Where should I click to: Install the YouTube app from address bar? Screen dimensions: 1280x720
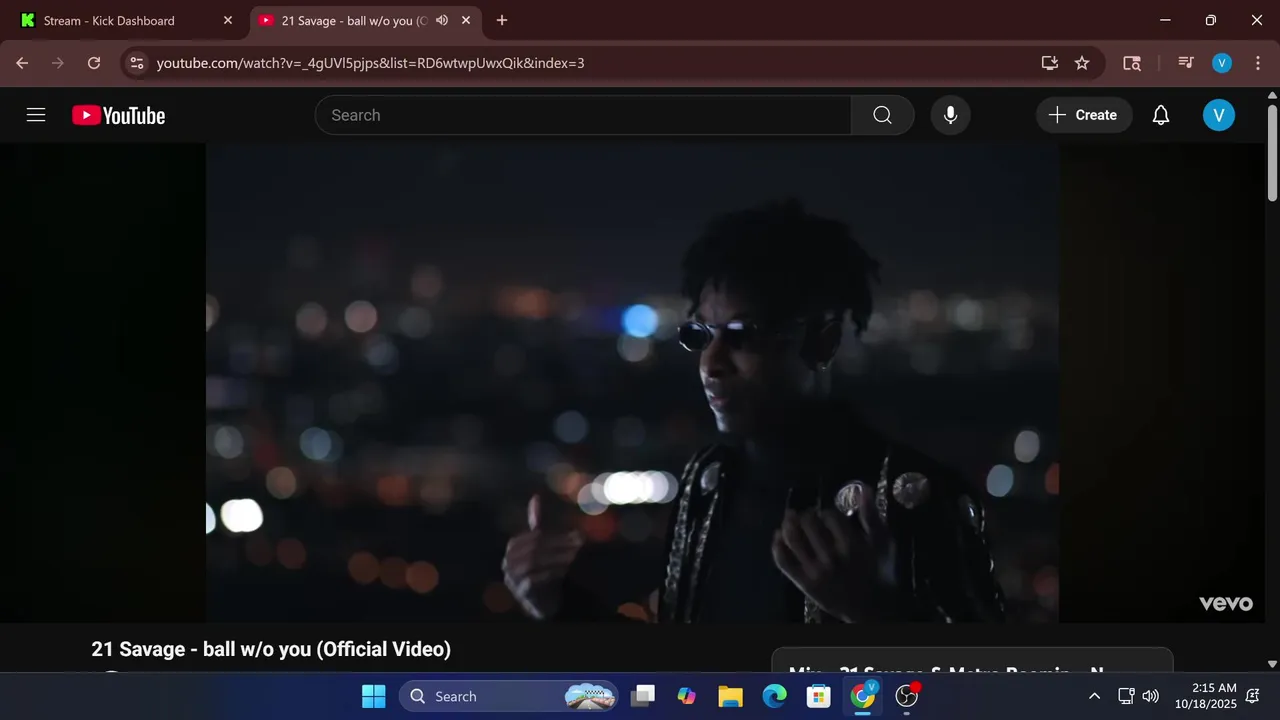1049,63
